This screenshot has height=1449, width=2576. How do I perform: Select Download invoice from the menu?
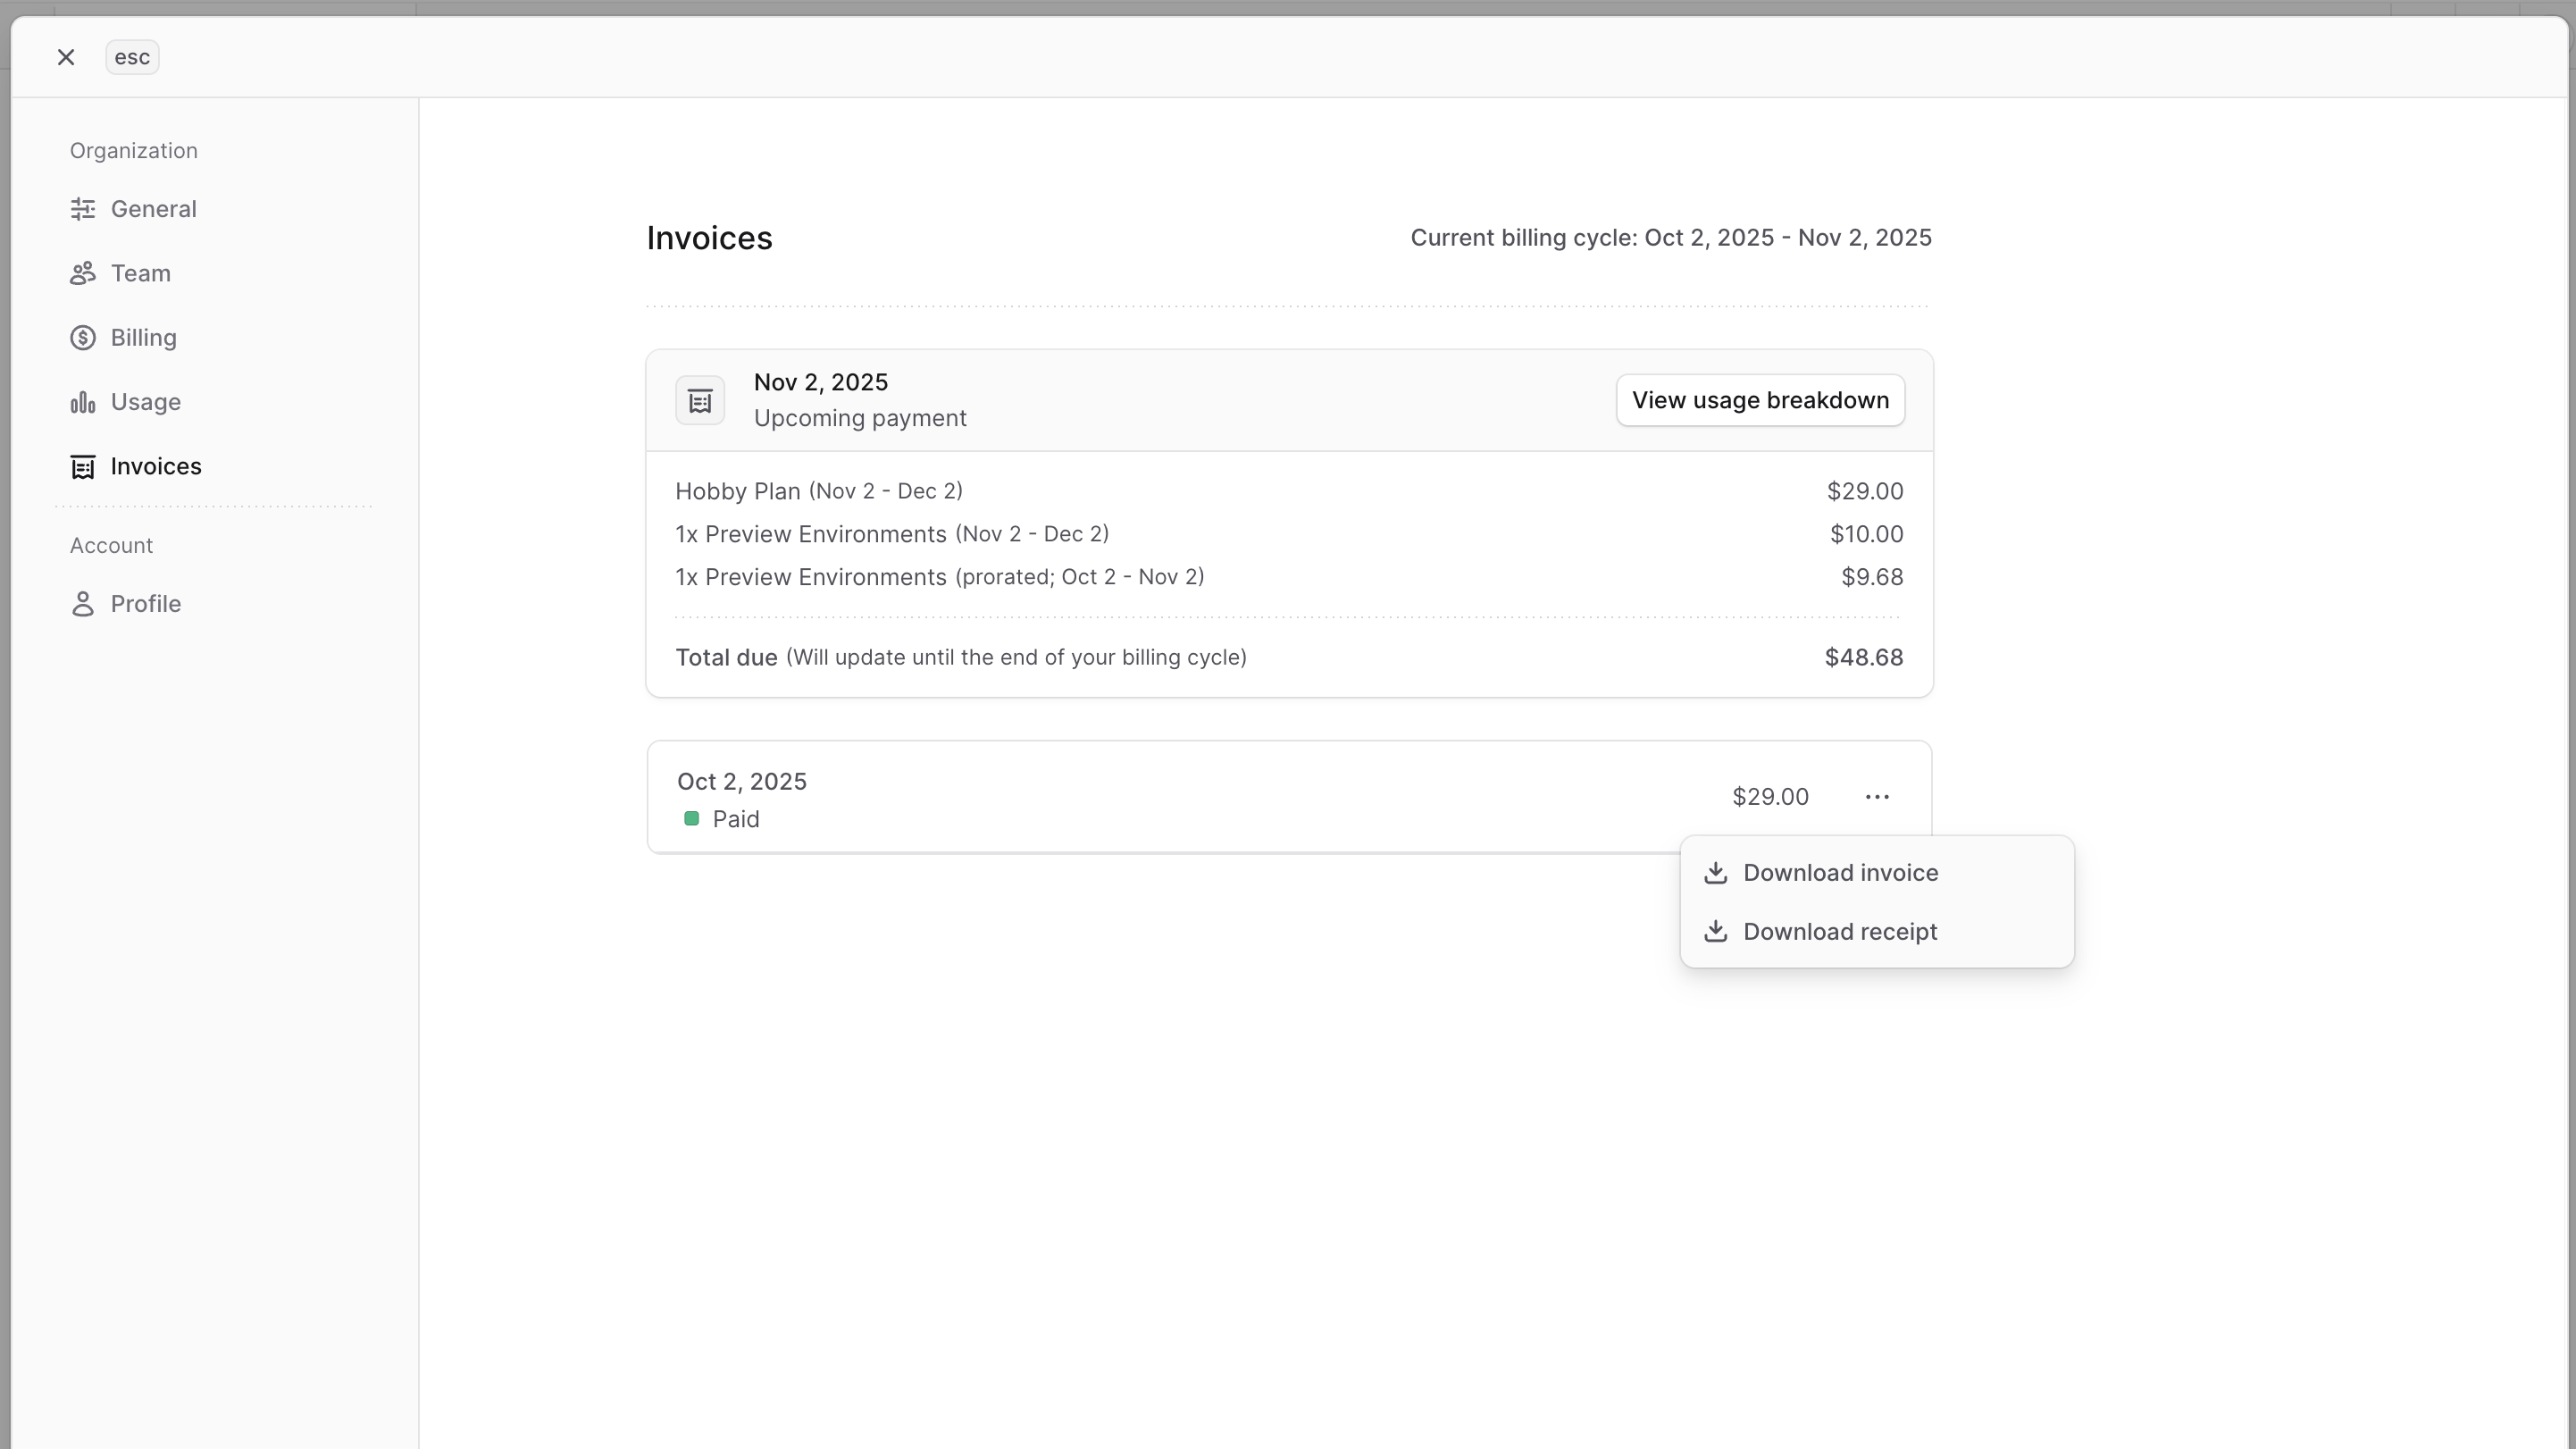[1841, 872]
